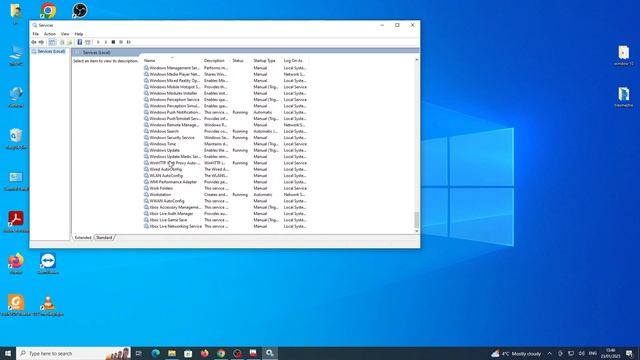Select the Windows Update Medic Service row
Image resolution: width=640 pixels, height=360 pixels.
coord(225,157)
